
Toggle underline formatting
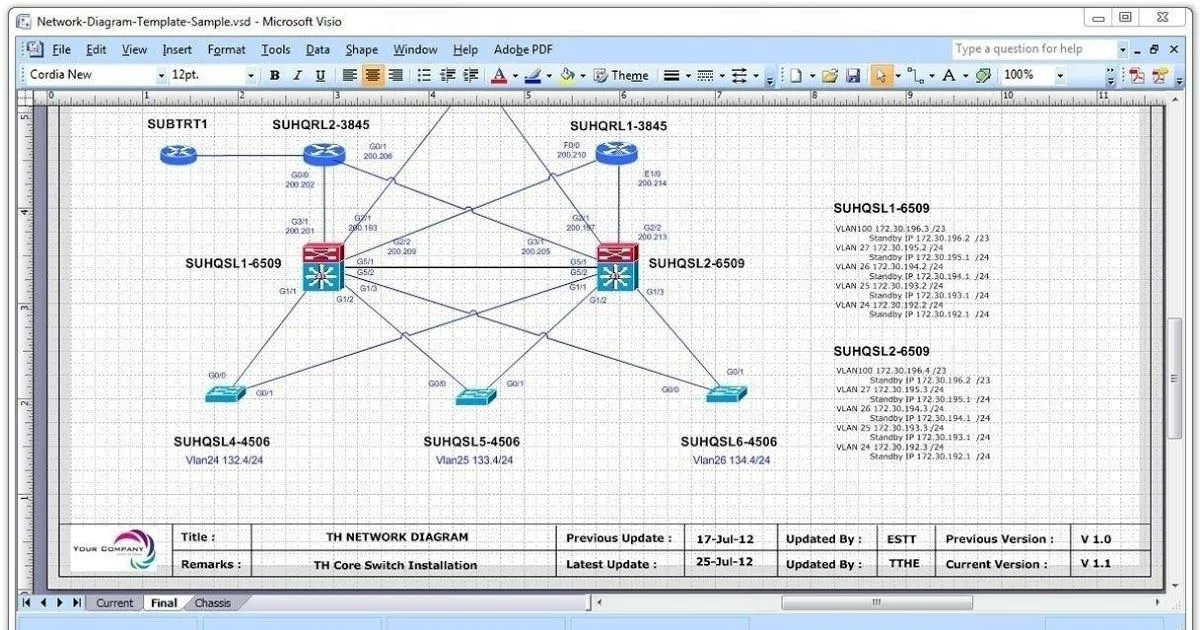click(x=320, y=75)
